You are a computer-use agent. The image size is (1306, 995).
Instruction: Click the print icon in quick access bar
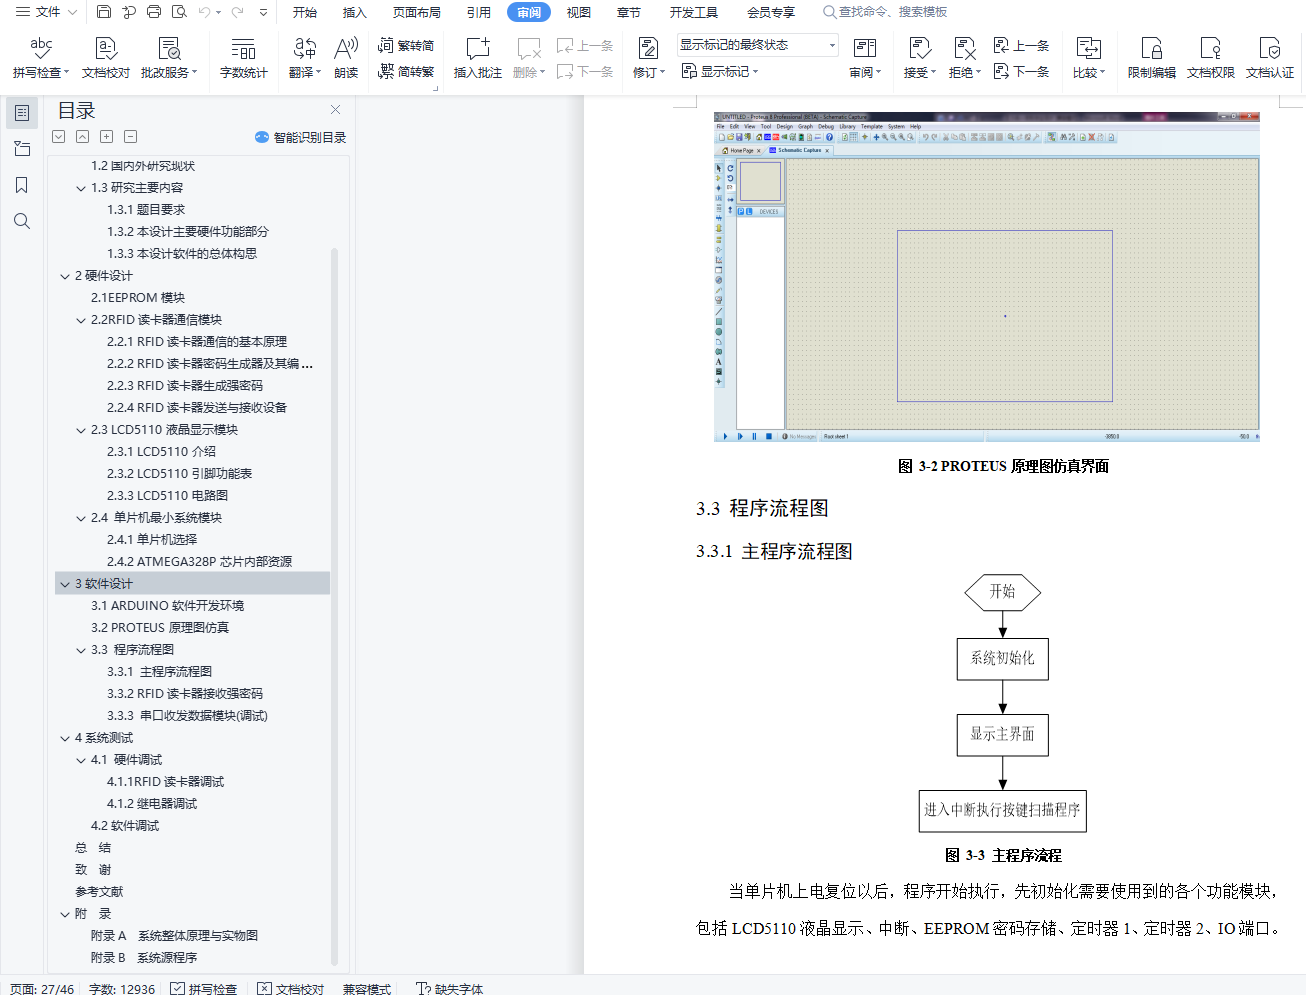(x=154, y=12)
